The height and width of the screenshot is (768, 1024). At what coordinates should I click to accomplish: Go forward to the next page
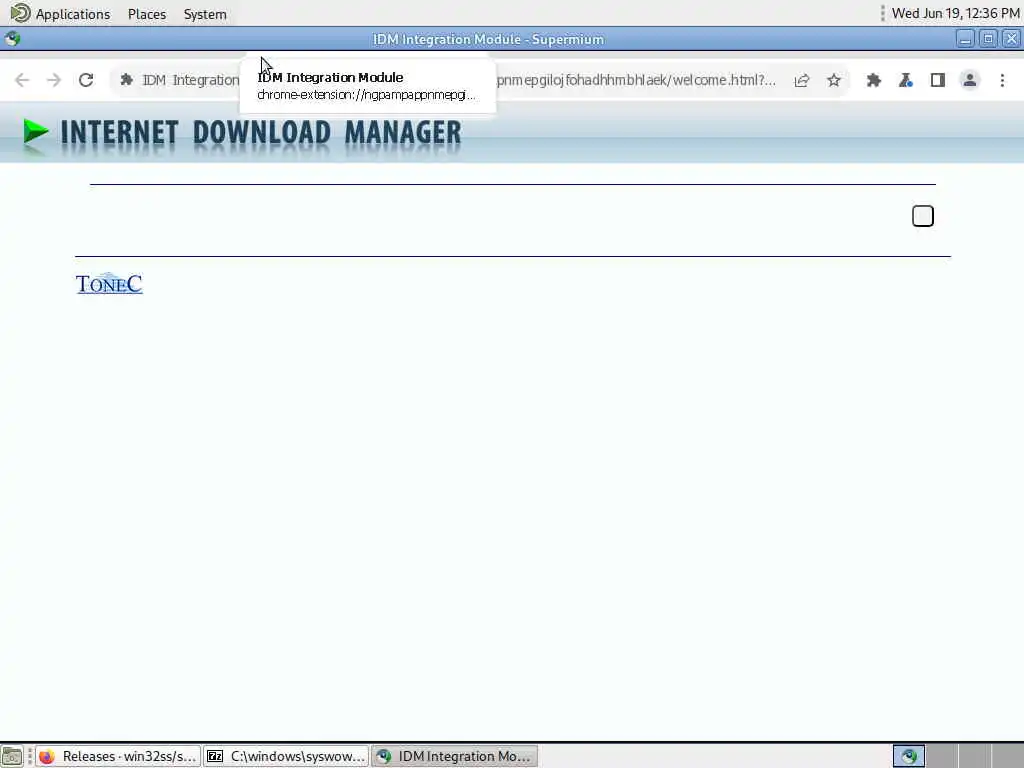point(54,80)
